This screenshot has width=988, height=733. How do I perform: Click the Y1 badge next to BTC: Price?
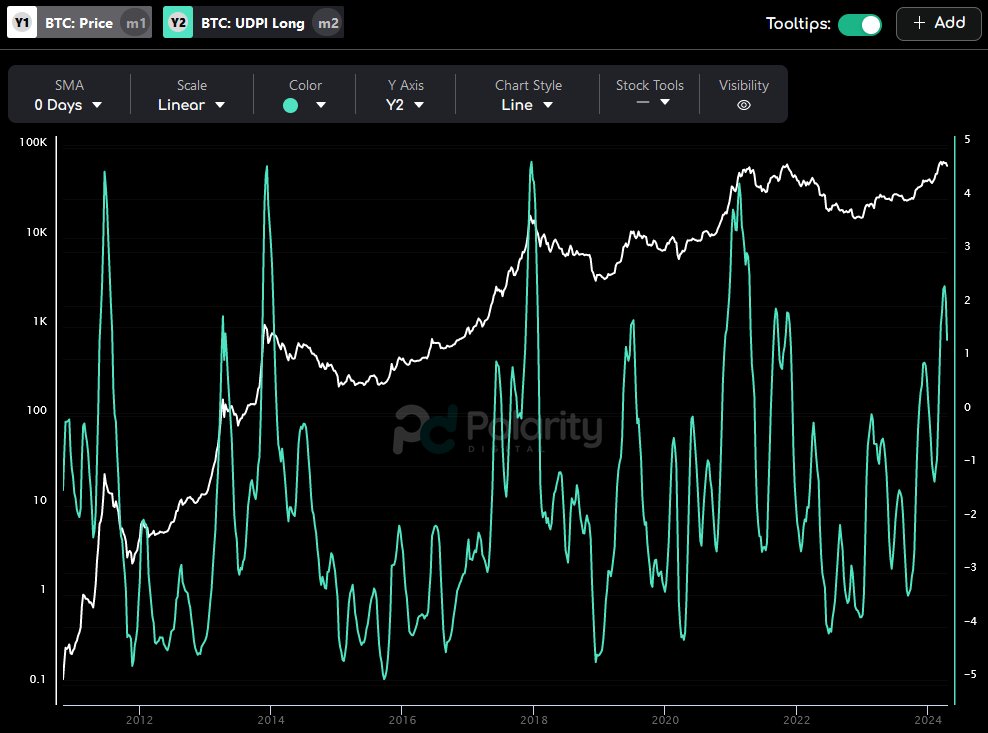pos(22,21)
